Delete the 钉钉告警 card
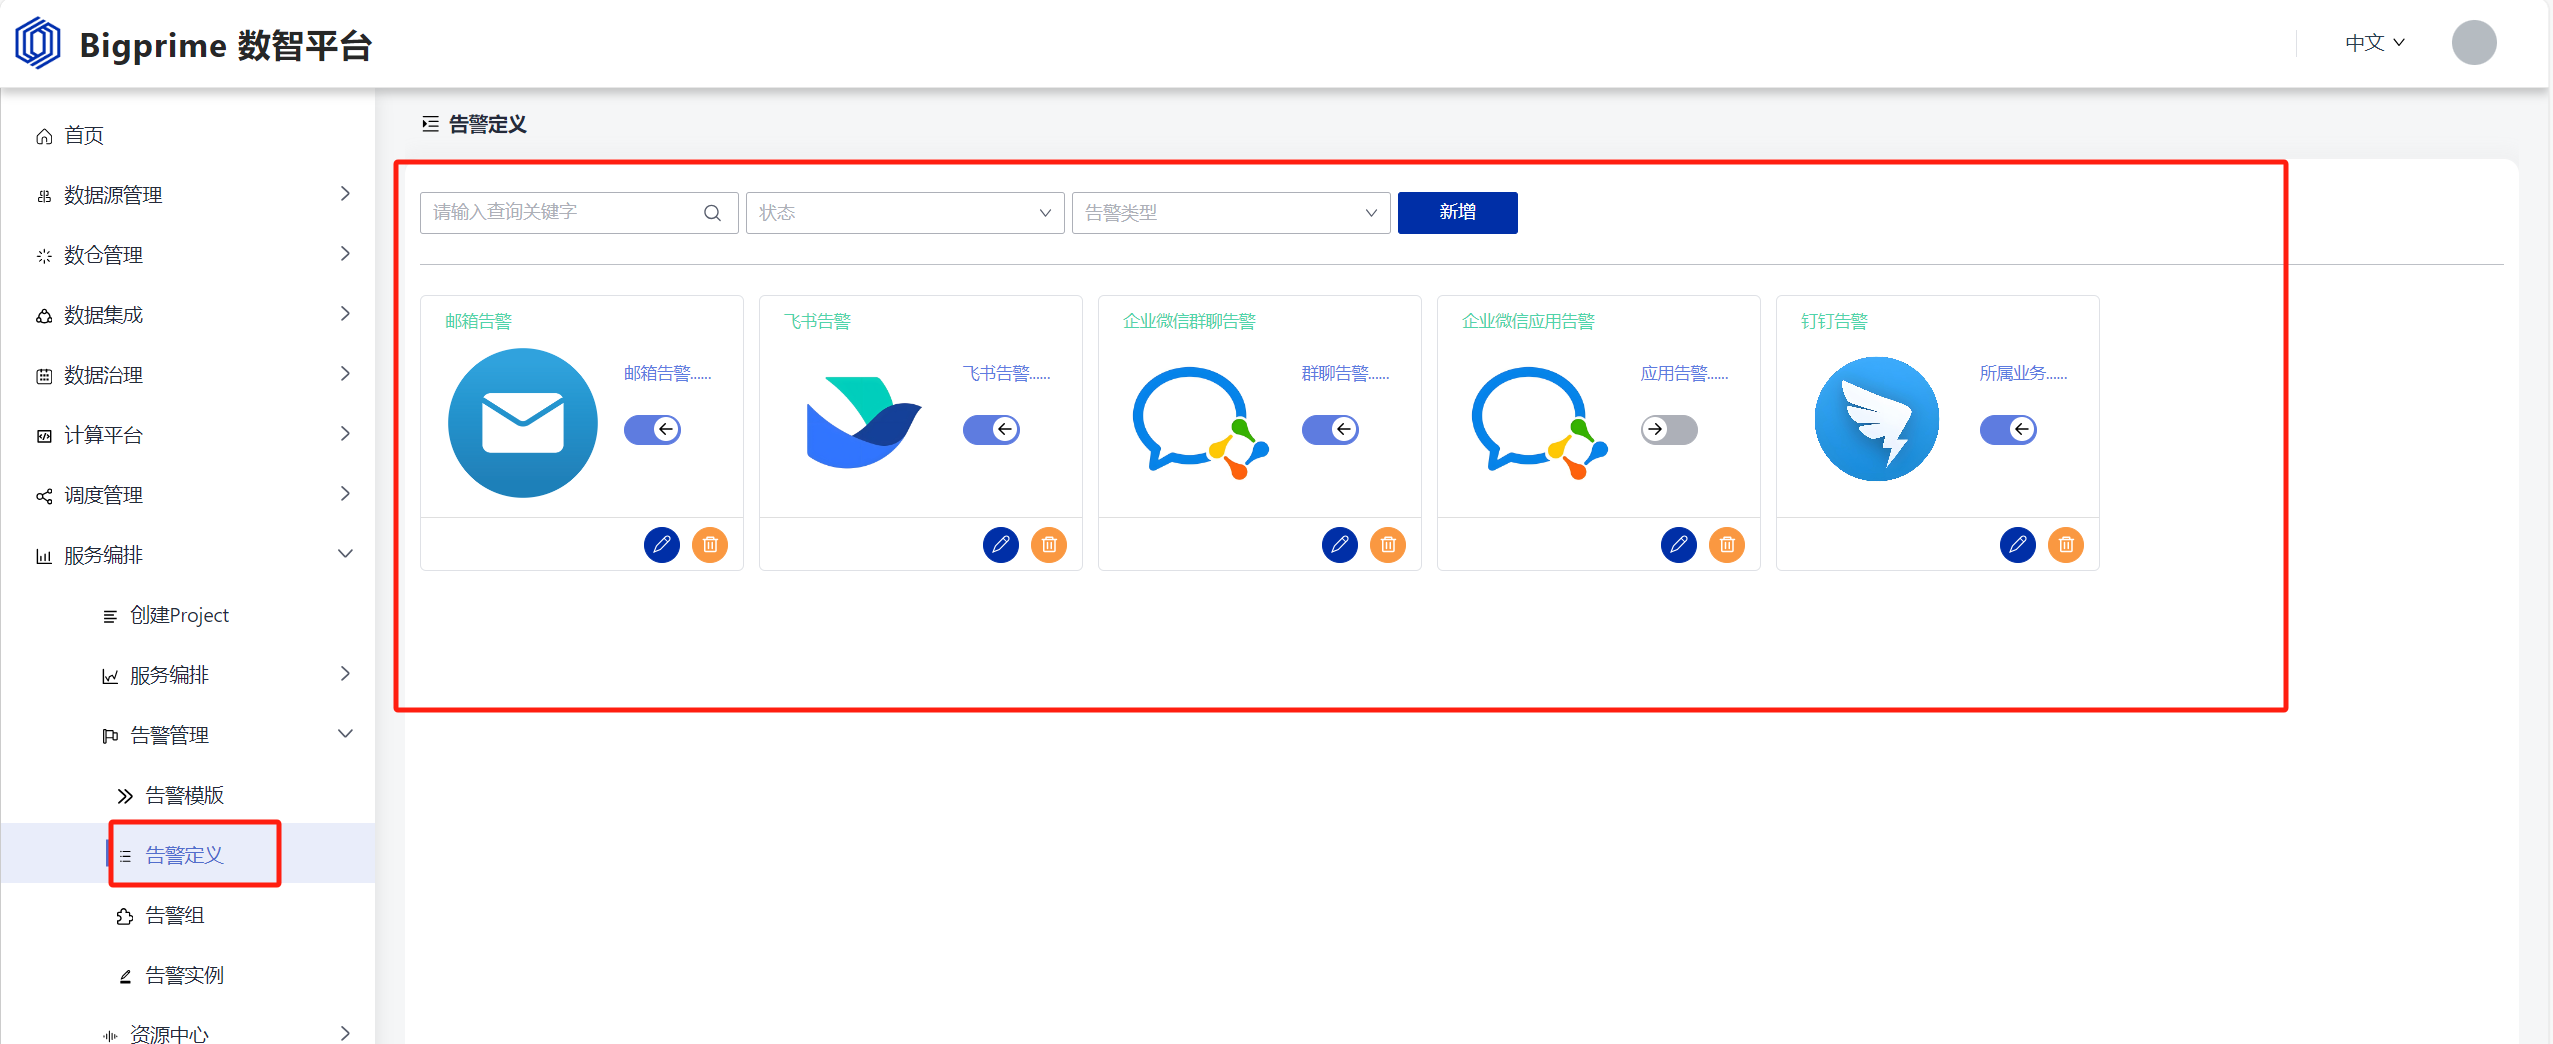This screenshot has width=2553, height=1044. (x=2066, y=545)
